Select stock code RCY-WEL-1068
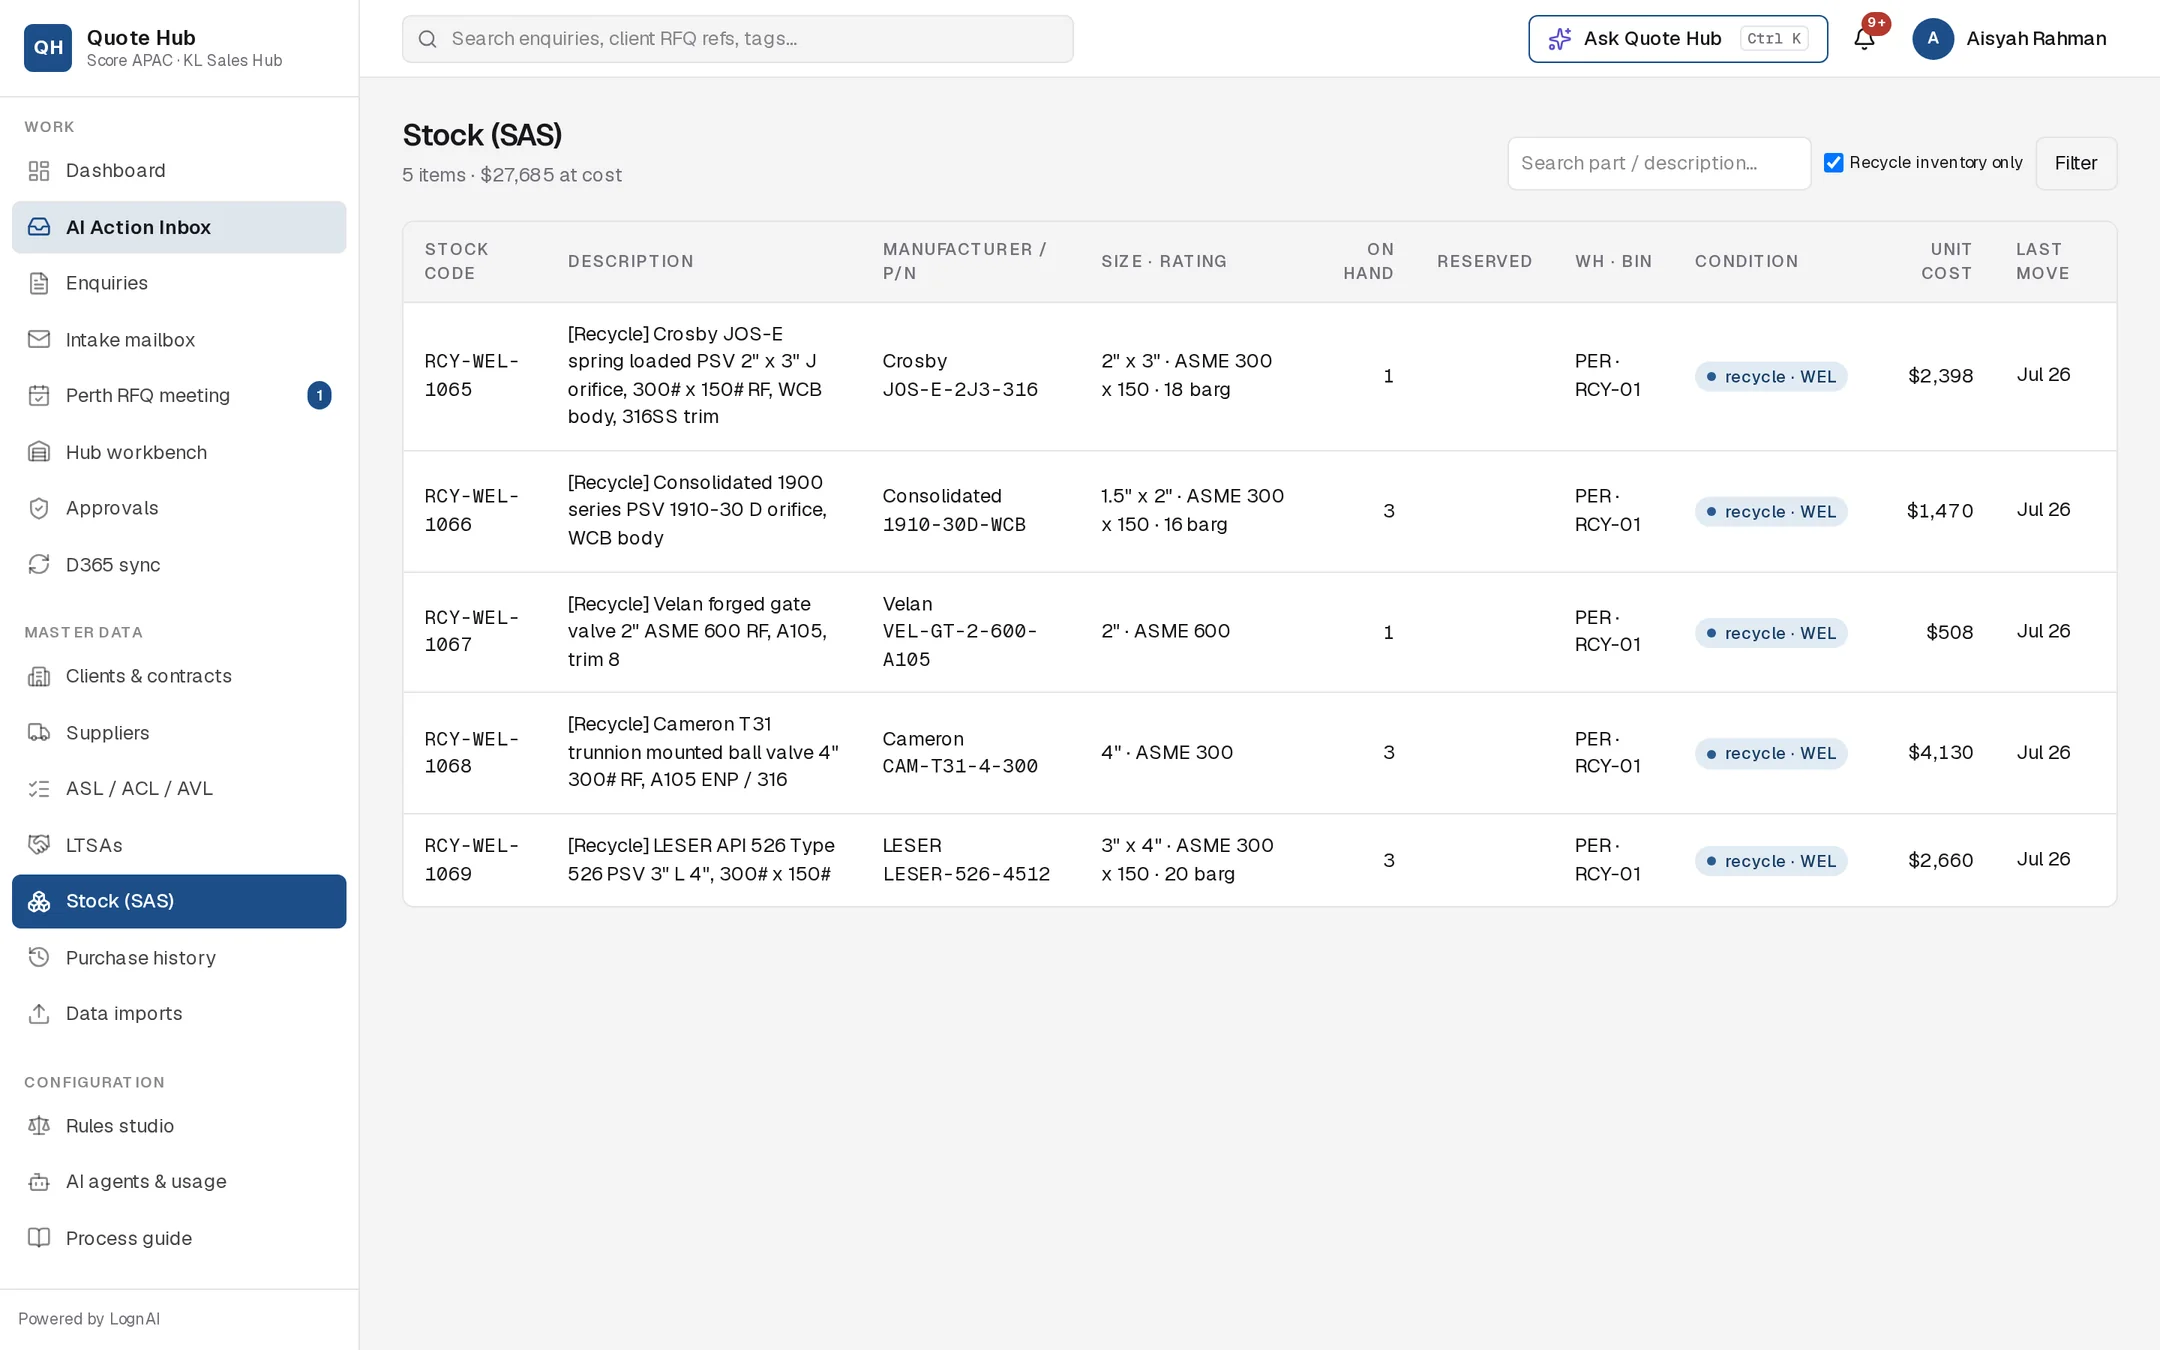This screenshot has width=2160, height=1350. pyautogui.click(x=471, y=752)
